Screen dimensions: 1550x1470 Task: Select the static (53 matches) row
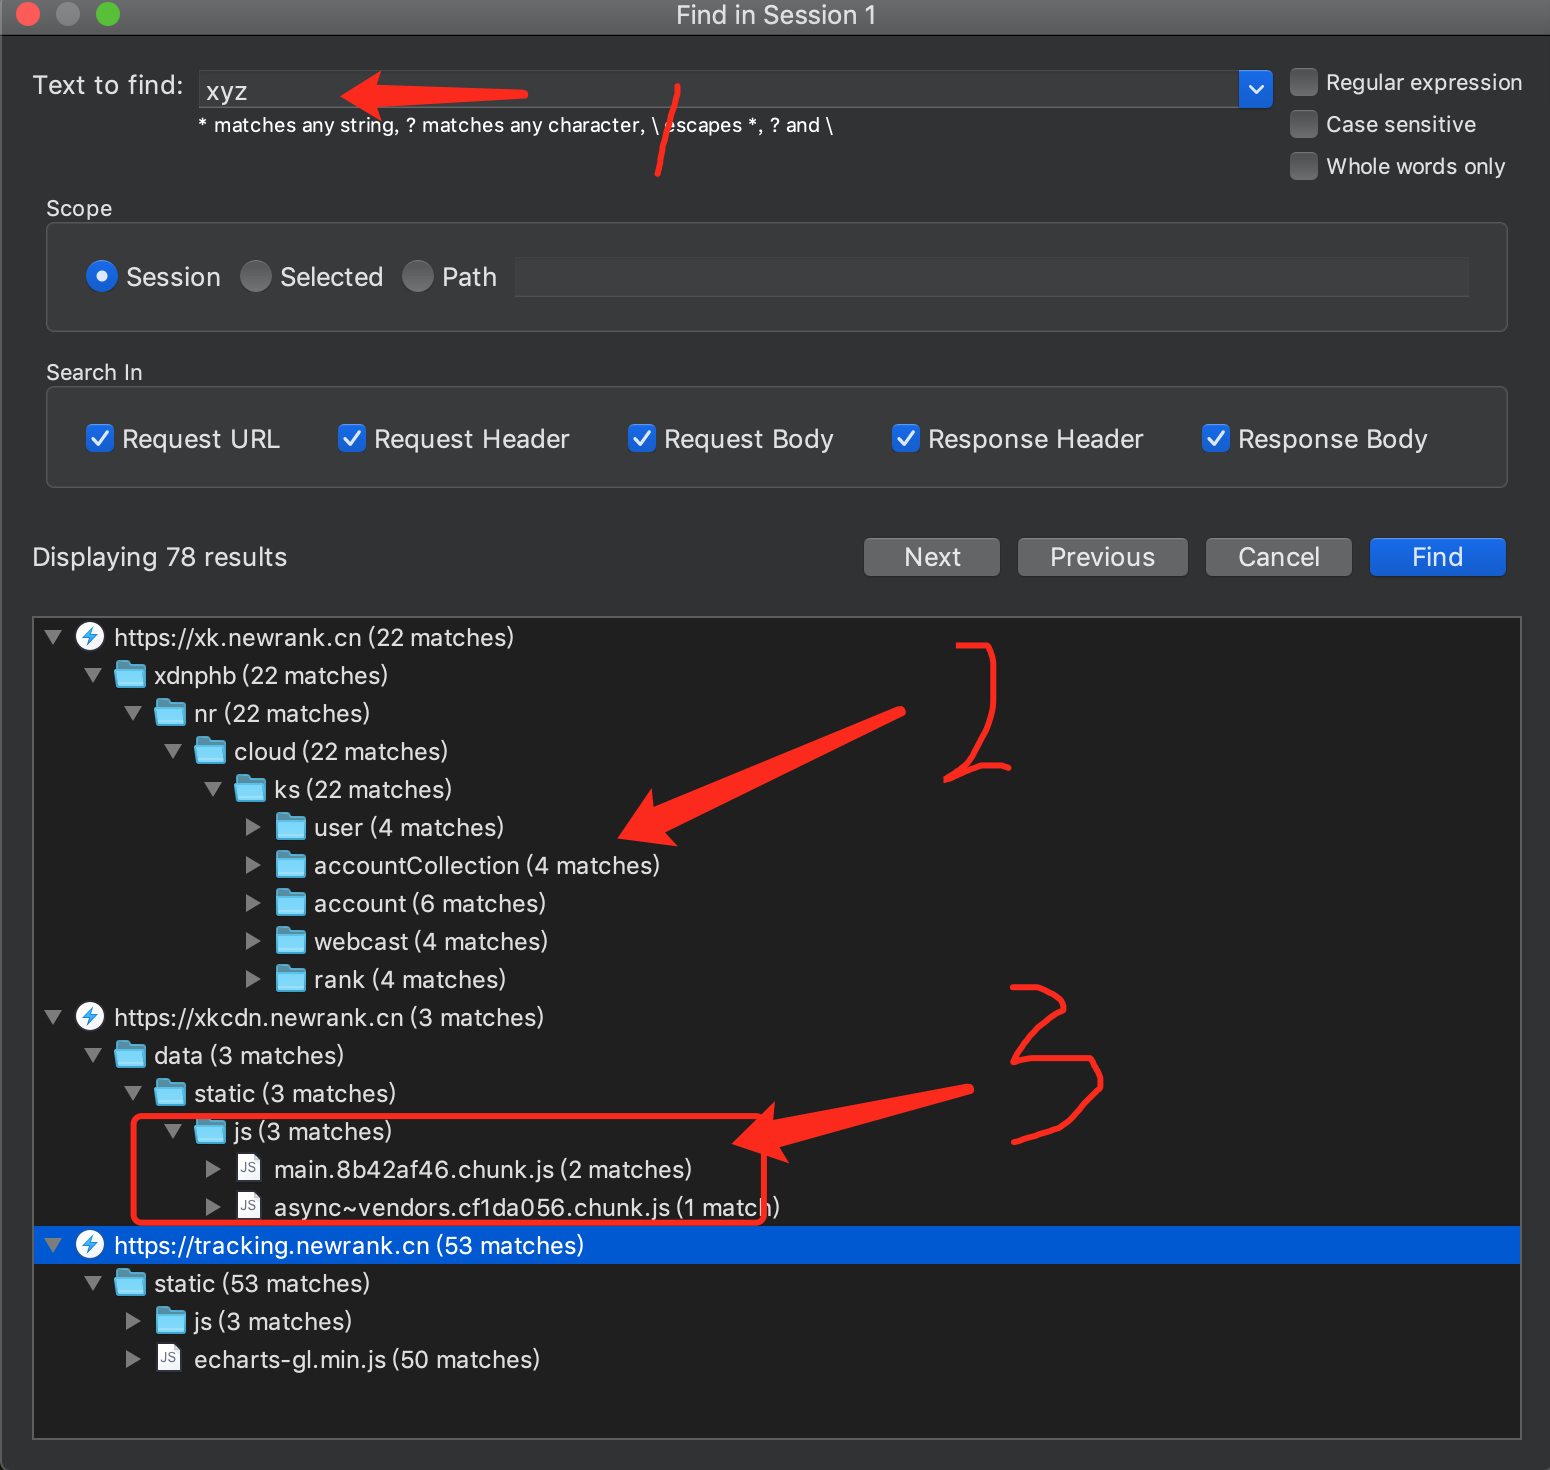pyautogui.click(x=777, y=1283)
